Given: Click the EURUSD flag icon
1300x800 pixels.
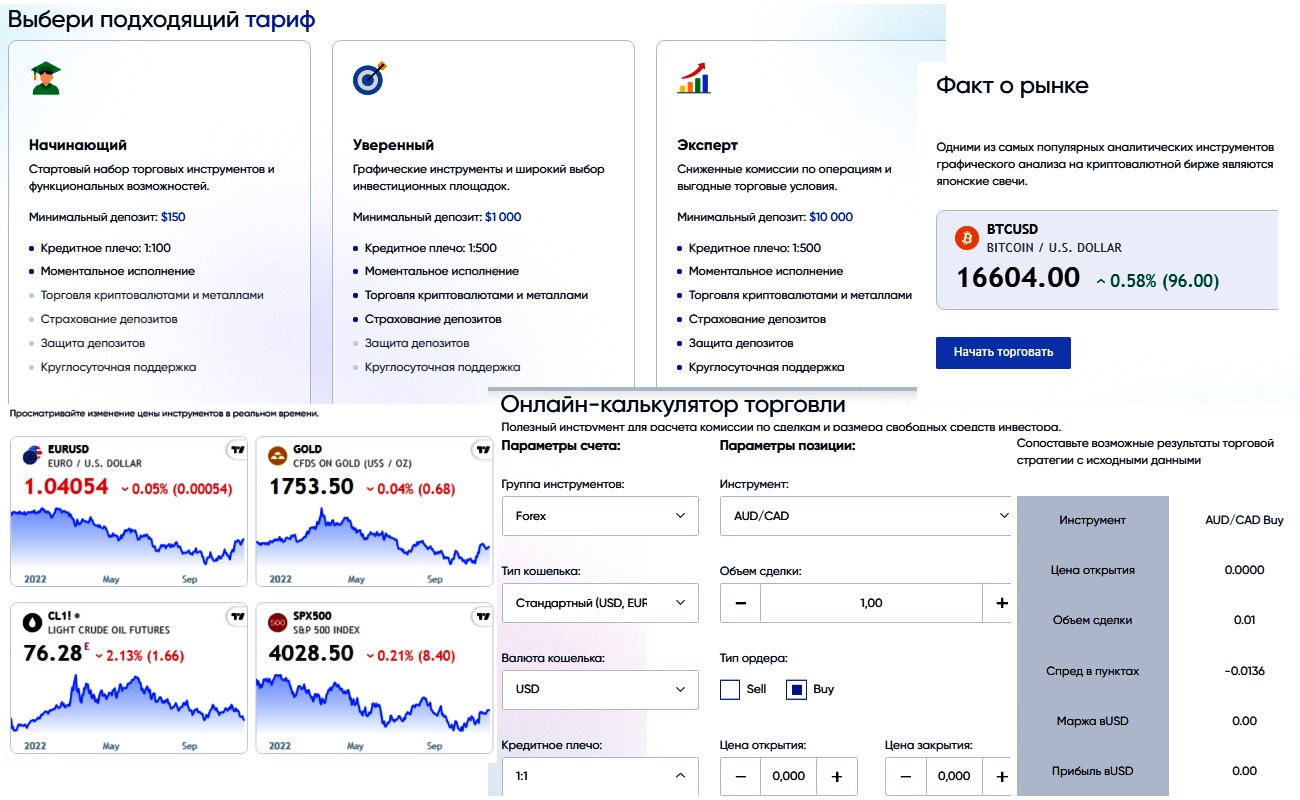Looking at the screenshot, I should 31,455.
